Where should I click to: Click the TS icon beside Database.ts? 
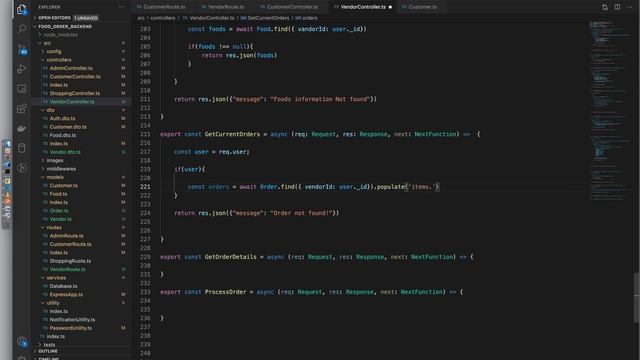point(45,286)
